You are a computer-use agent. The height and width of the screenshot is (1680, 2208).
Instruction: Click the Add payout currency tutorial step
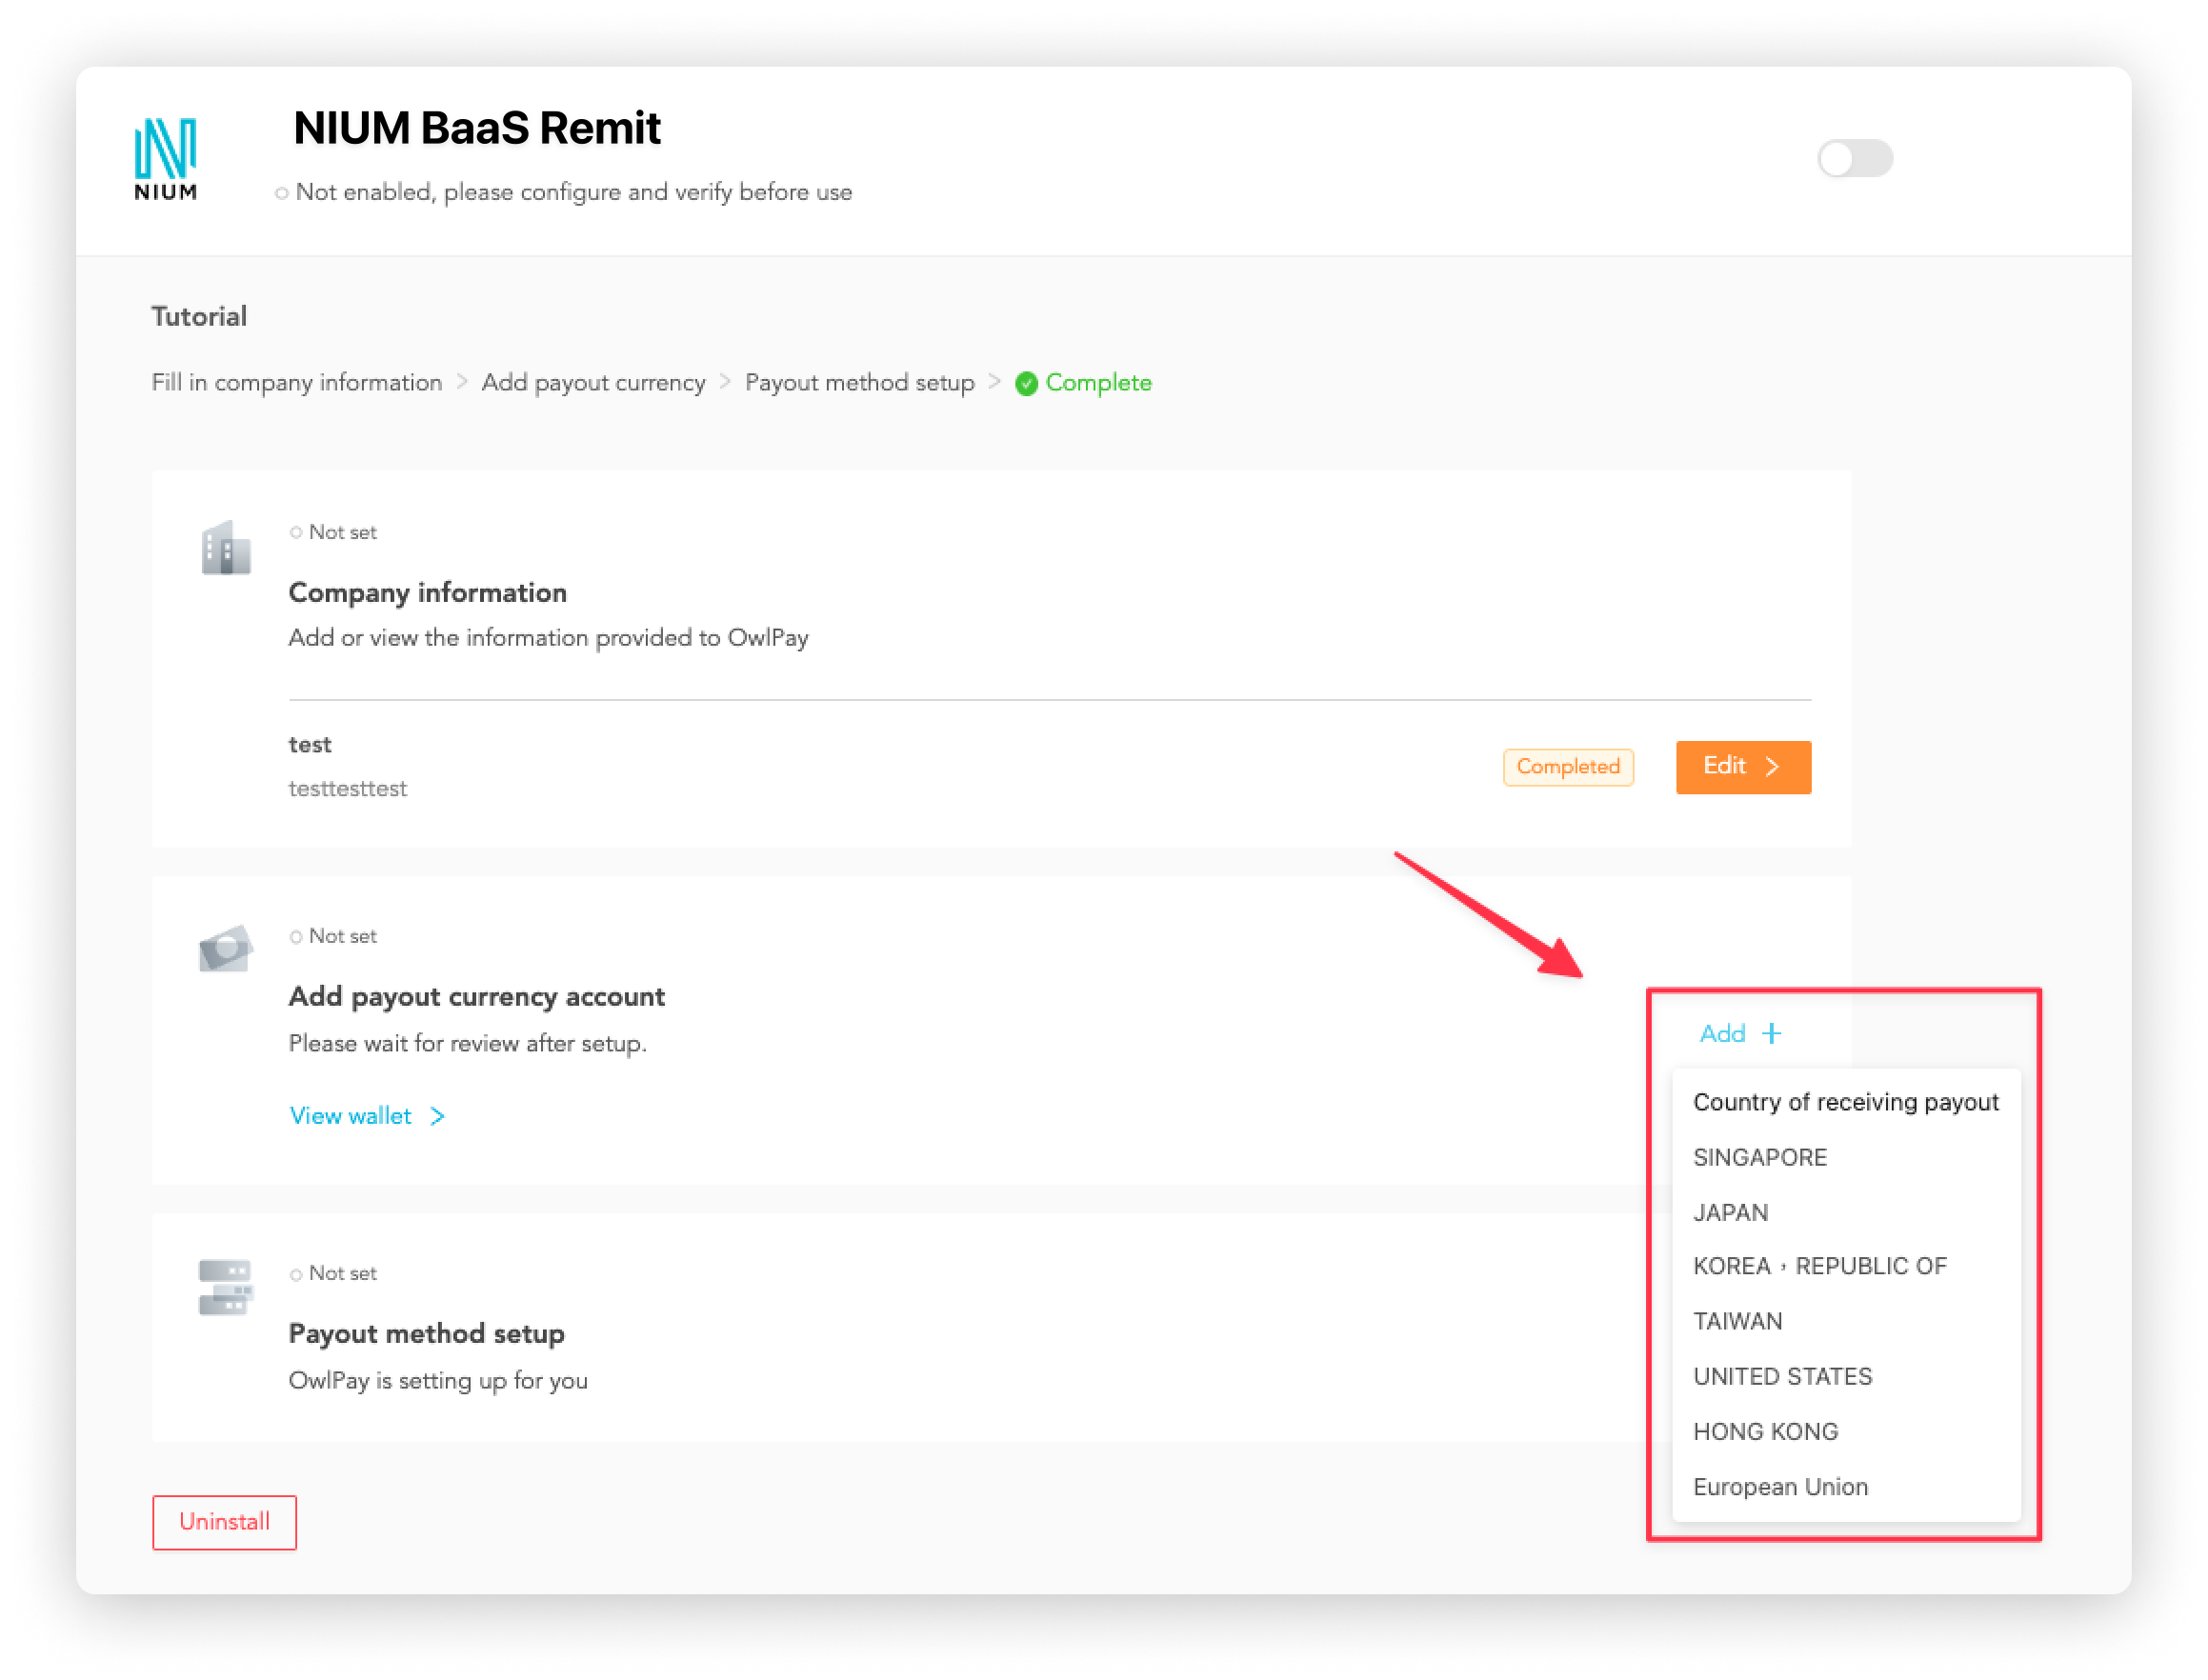(x=593, y=383)
